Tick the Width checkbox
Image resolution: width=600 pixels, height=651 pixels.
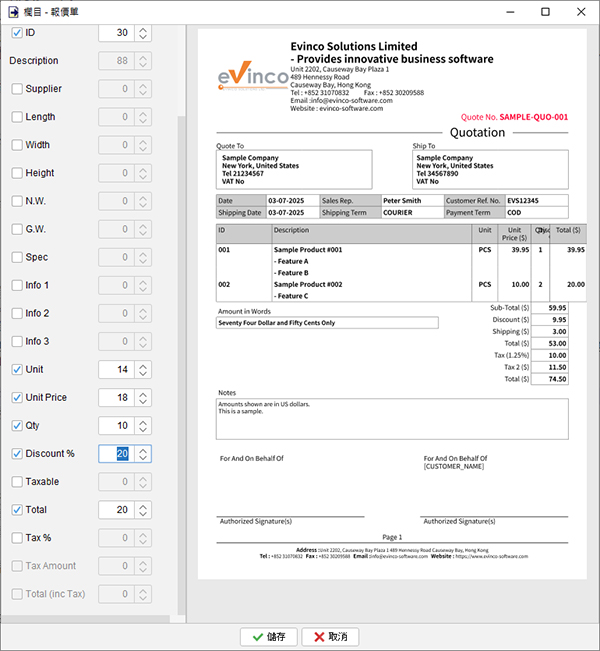17,145
